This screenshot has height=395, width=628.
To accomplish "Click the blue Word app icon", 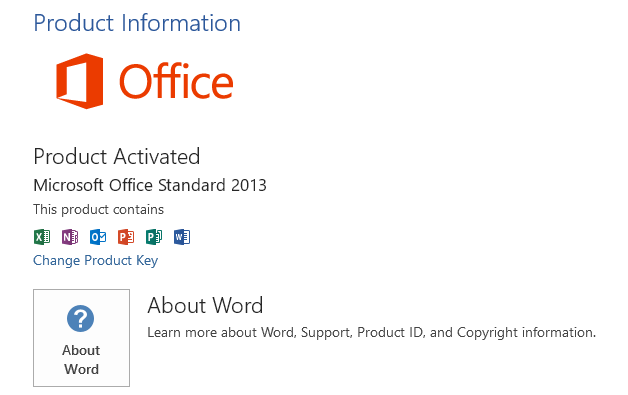I will coord(182,237).
